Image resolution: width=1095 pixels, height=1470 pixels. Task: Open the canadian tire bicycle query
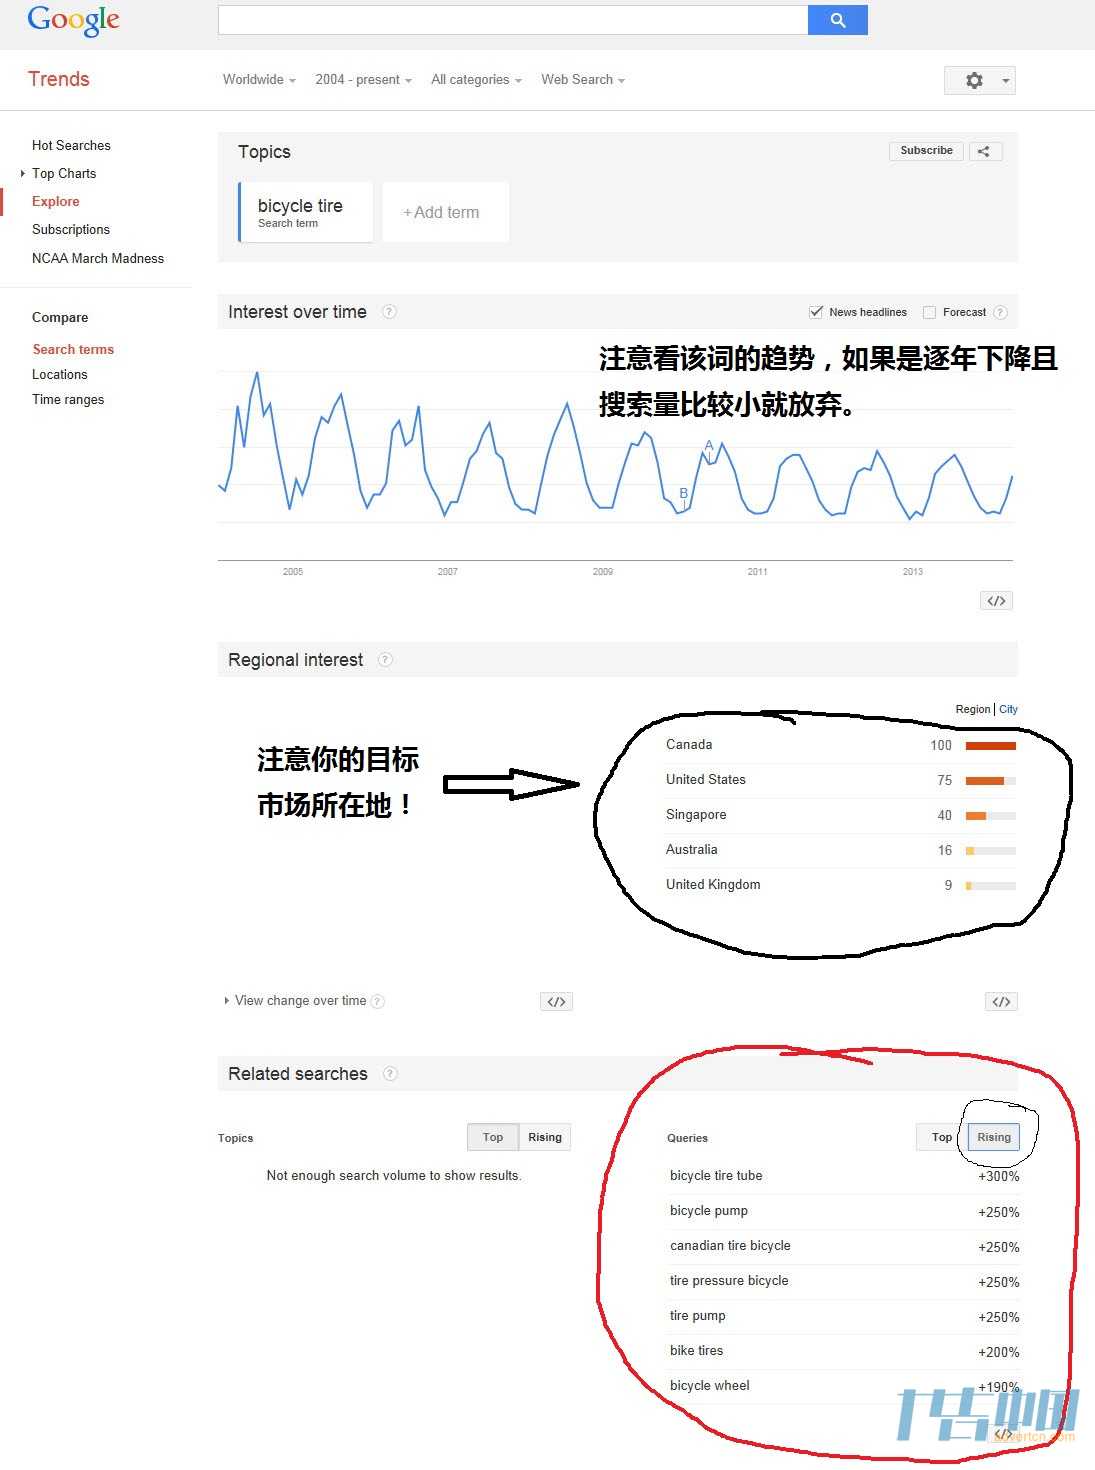(x=730, y=1246)
